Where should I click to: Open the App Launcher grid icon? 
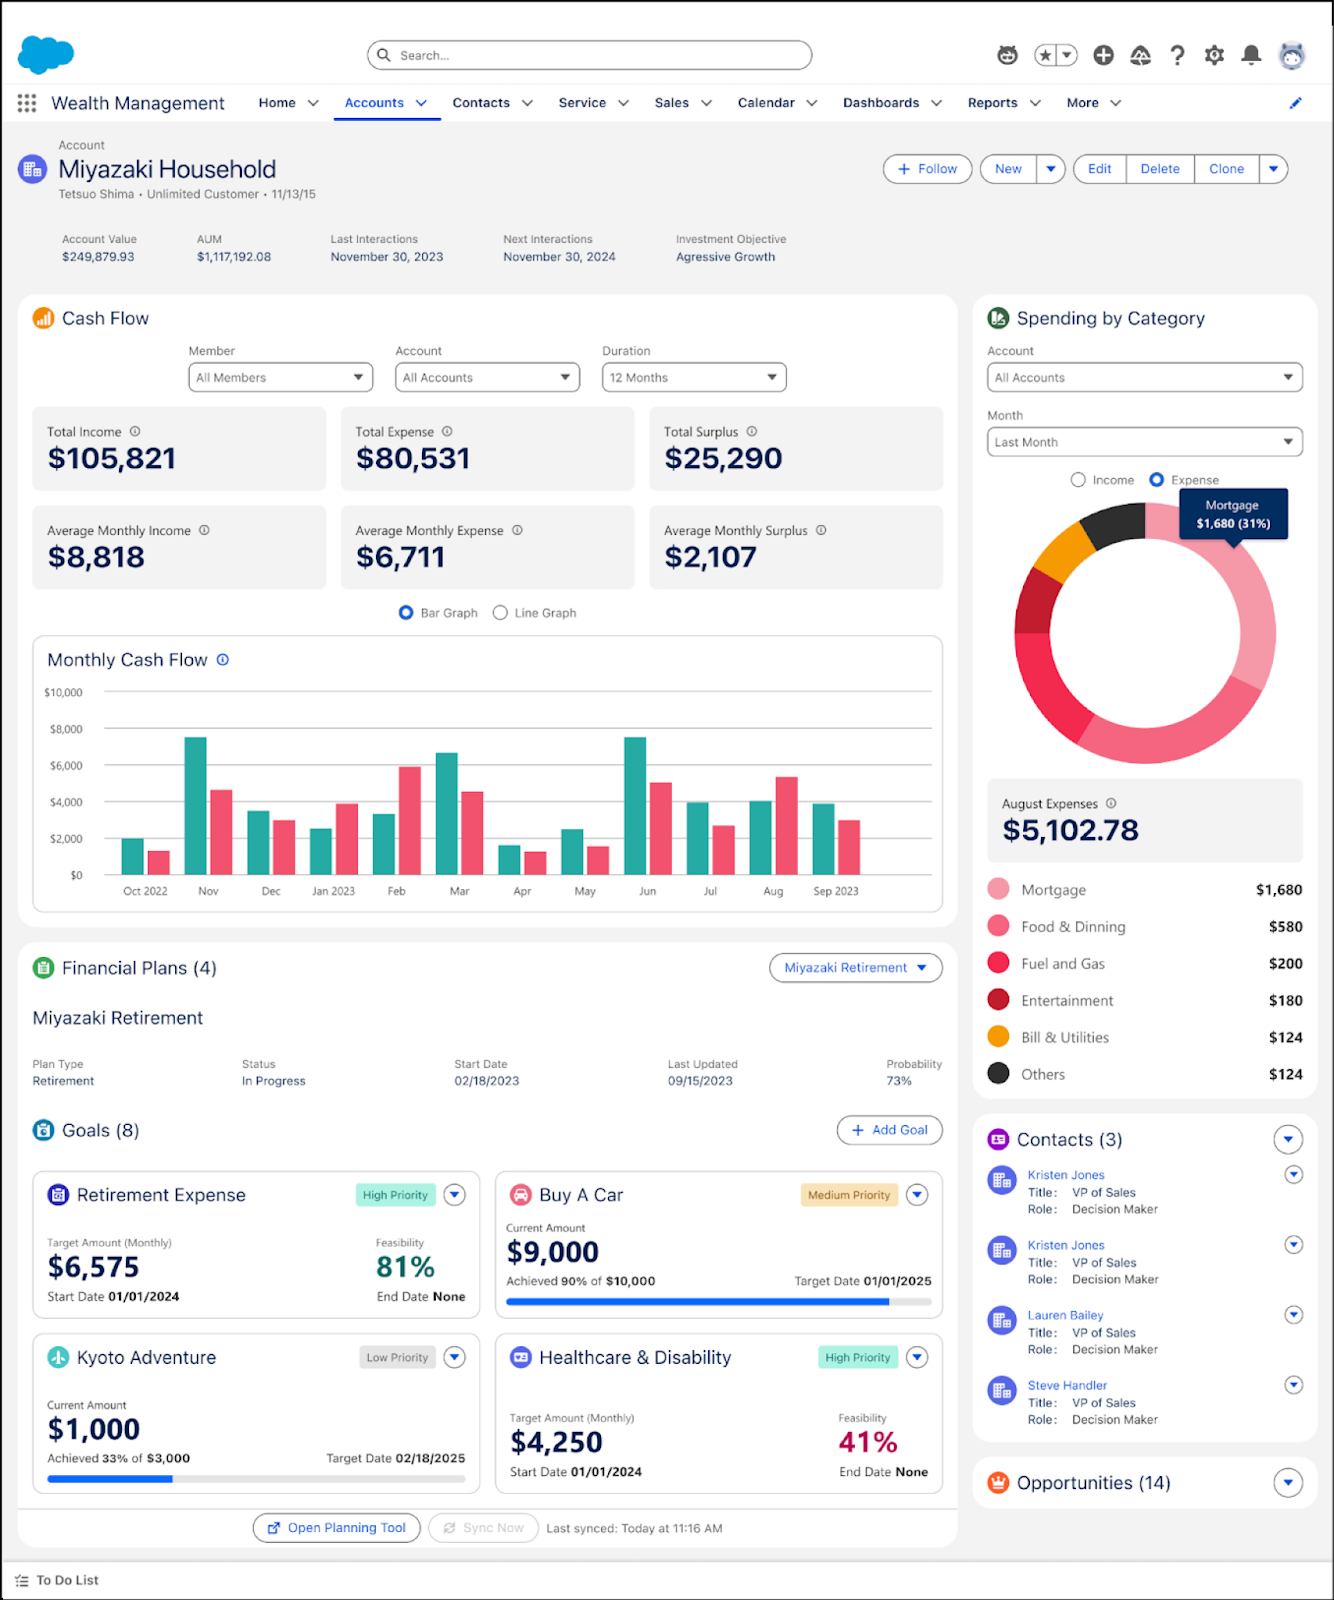[27, 103]
